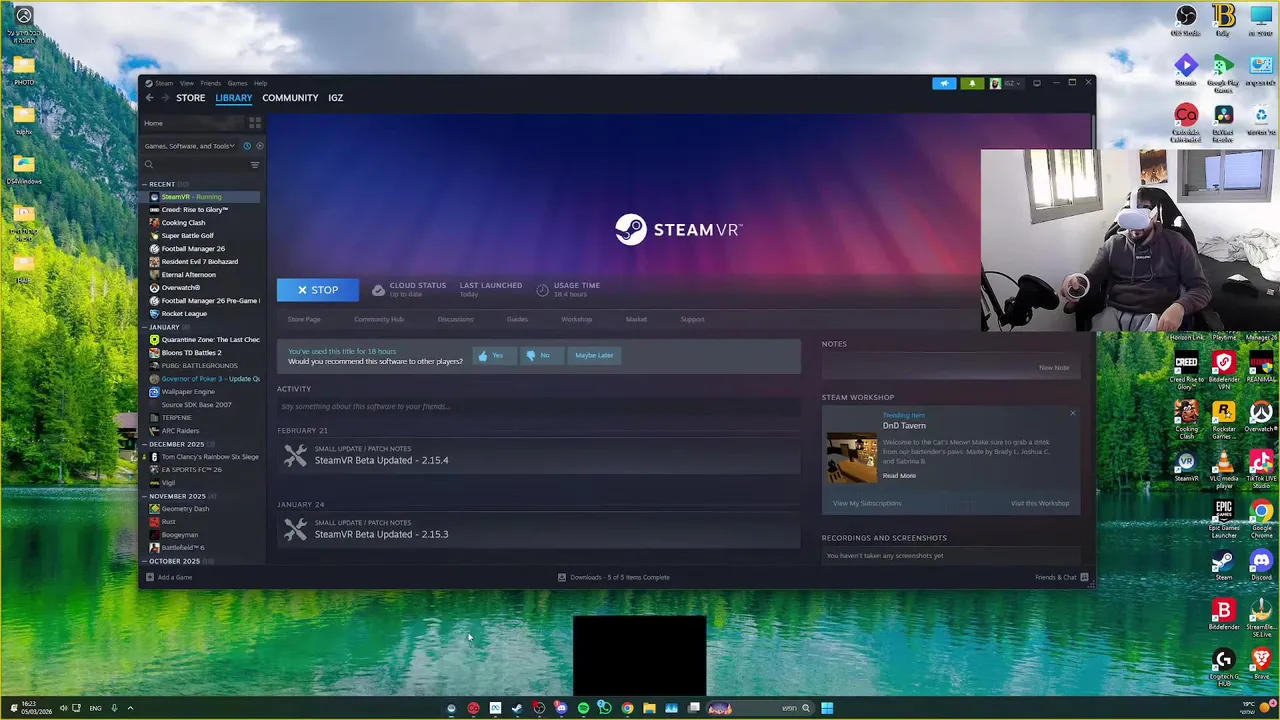1280x720 pixels.
Task: Click the Add a Game plus icon
Action: (x=150, y=577)
